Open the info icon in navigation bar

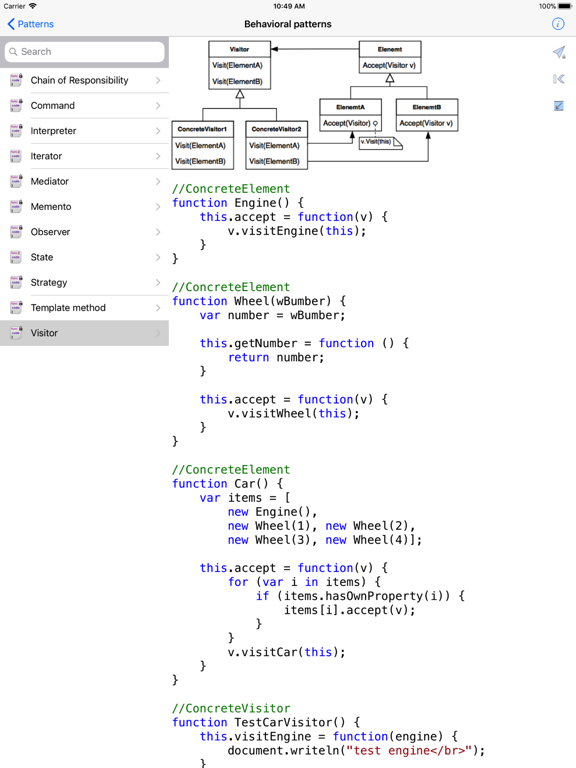coord(558,24)
